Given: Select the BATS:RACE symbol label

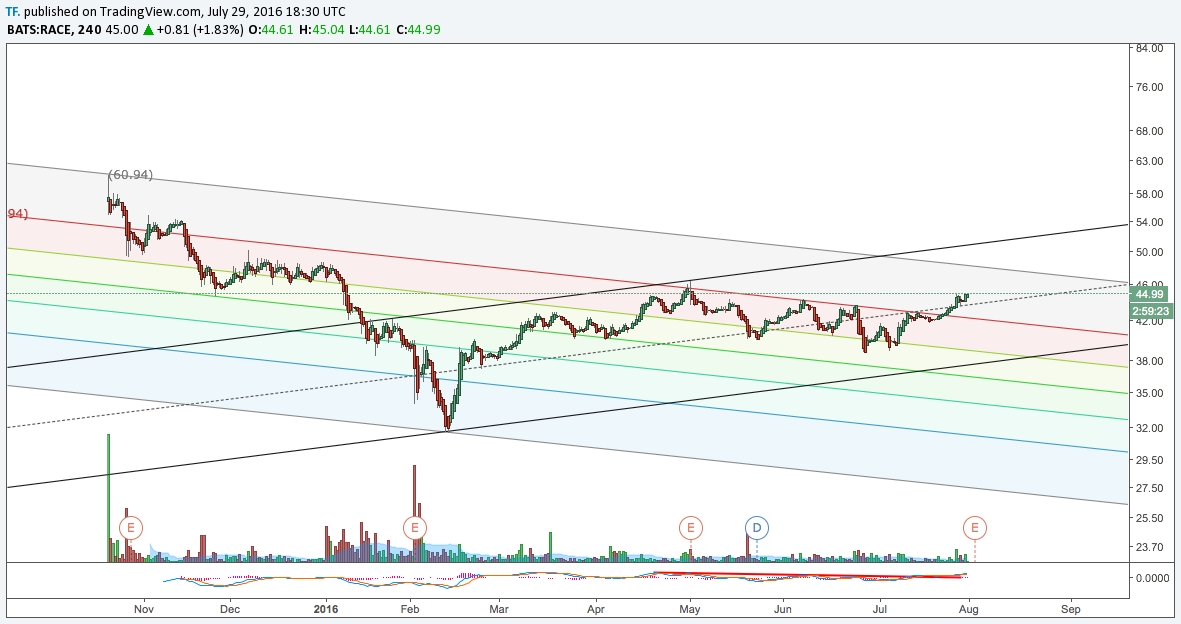Looking at the screenshot, I should (x=40, y=29).
